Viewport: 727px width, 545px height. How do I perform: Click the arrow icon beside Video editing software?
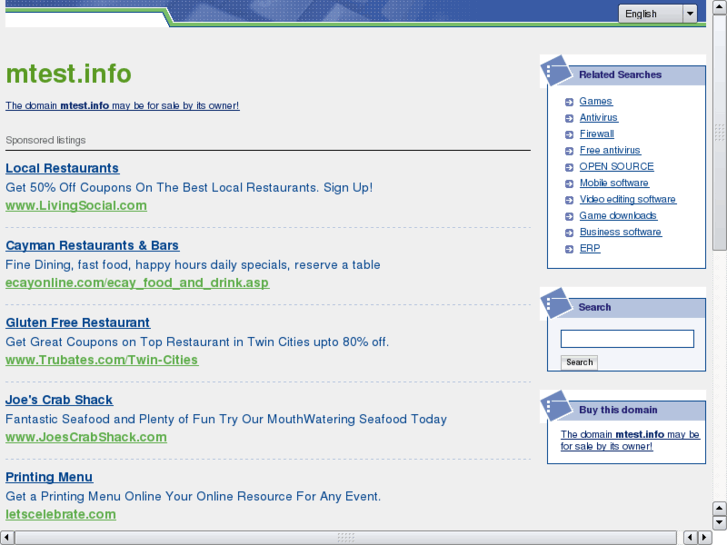(569, 200)
